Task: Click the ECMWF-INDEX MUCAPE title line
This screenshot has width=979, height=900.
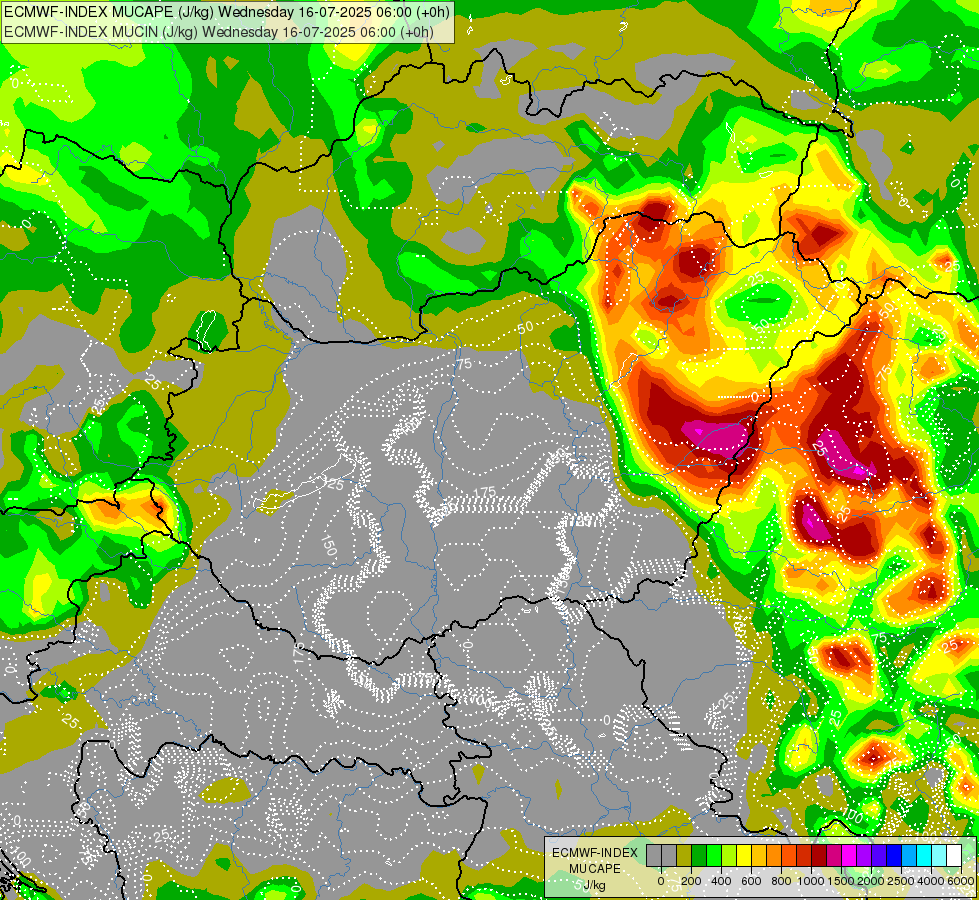Action: point(226,11)
